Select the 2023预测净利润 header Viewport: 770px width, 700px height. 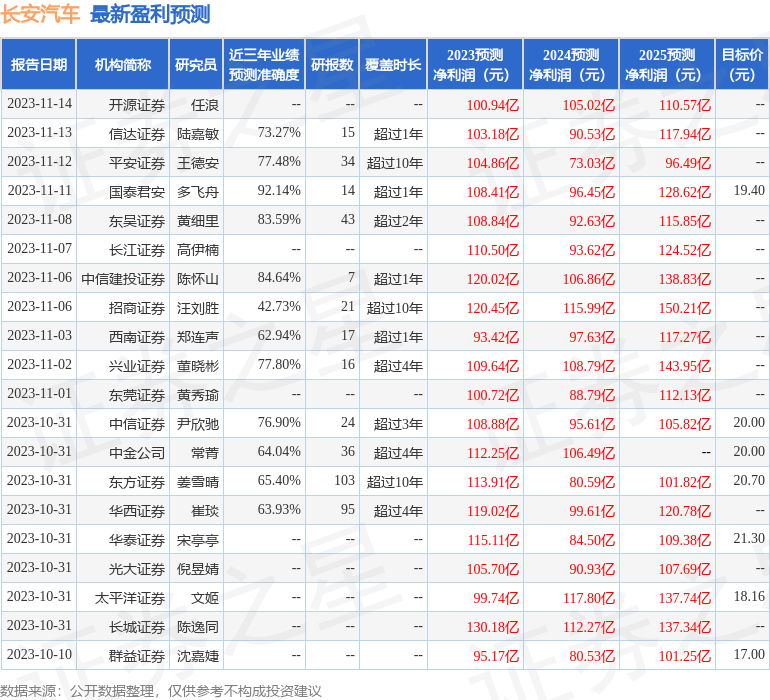[x=475, y=64]
